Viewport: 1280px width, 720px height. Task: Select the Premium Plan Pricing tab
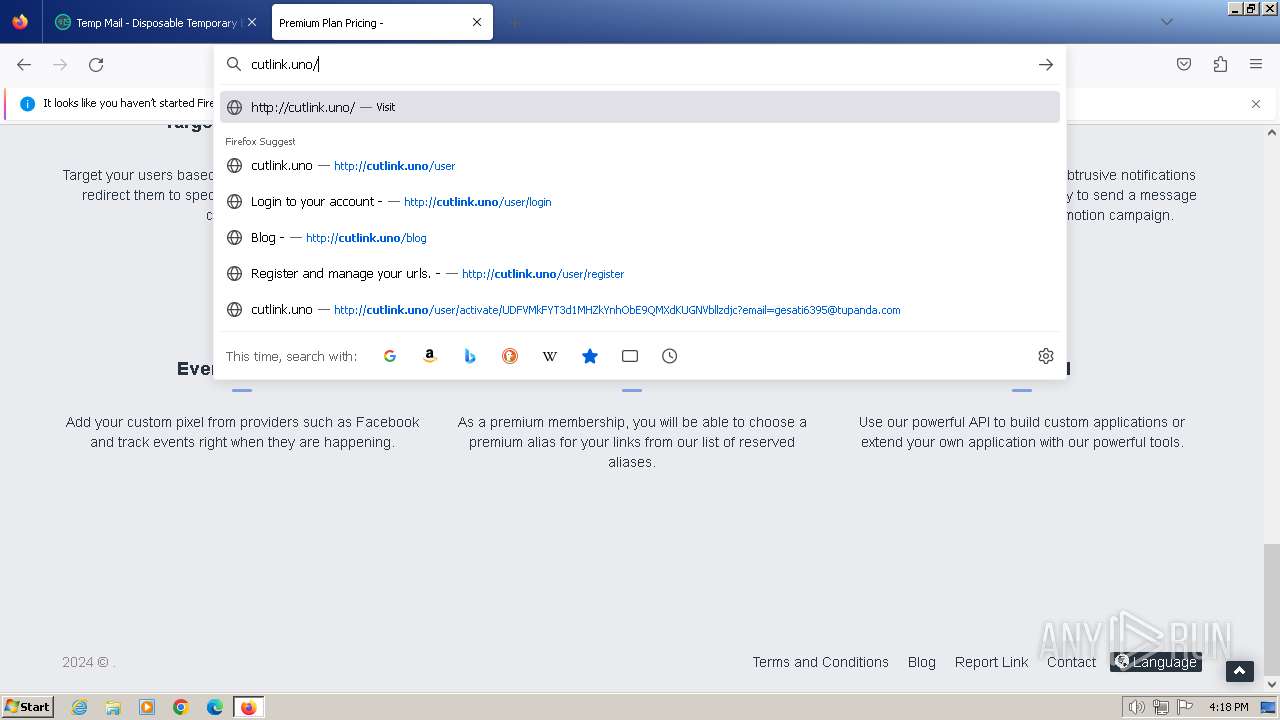pos(382,22)
